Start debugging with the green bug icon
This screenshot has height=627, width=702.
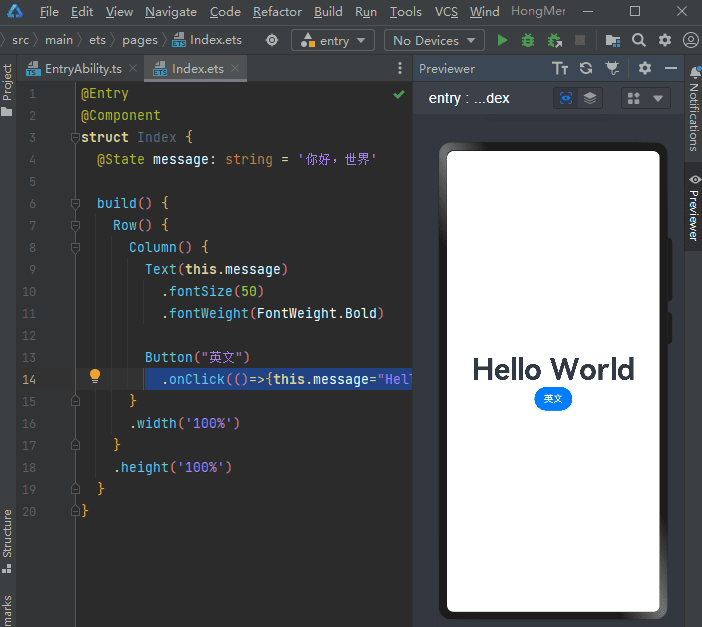pos(528,41)
